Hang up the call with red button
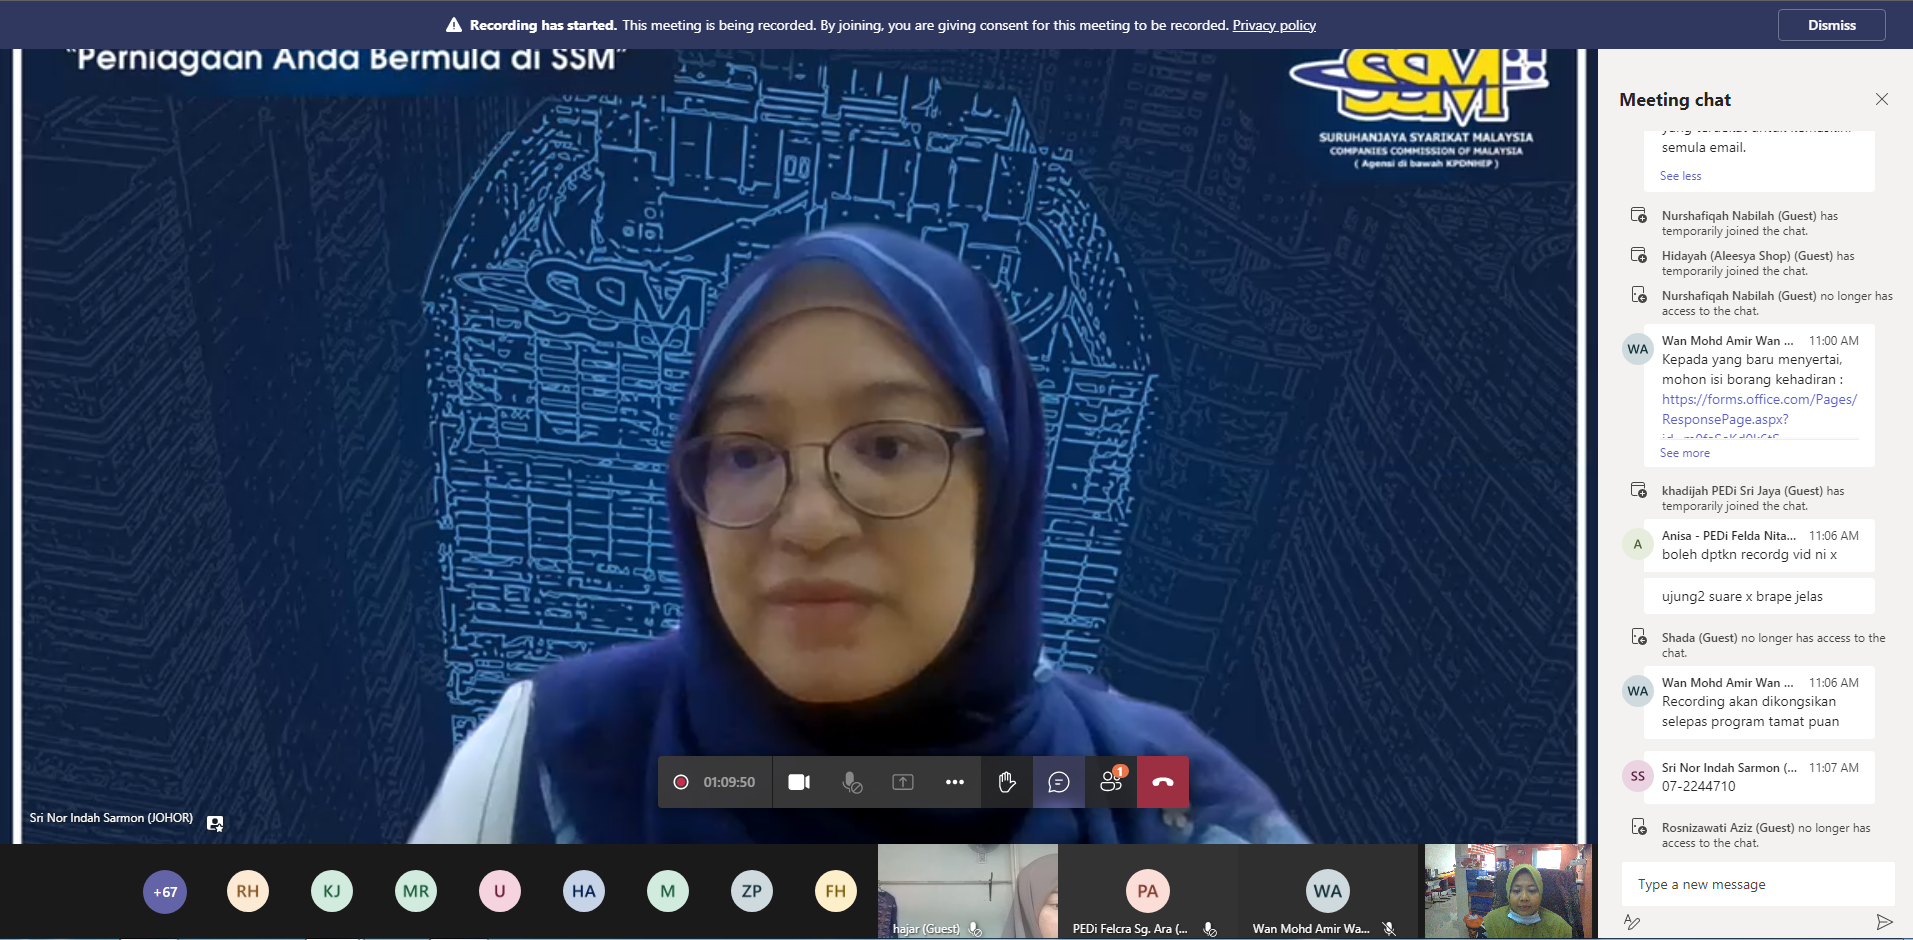 [x=1163, y=782]
